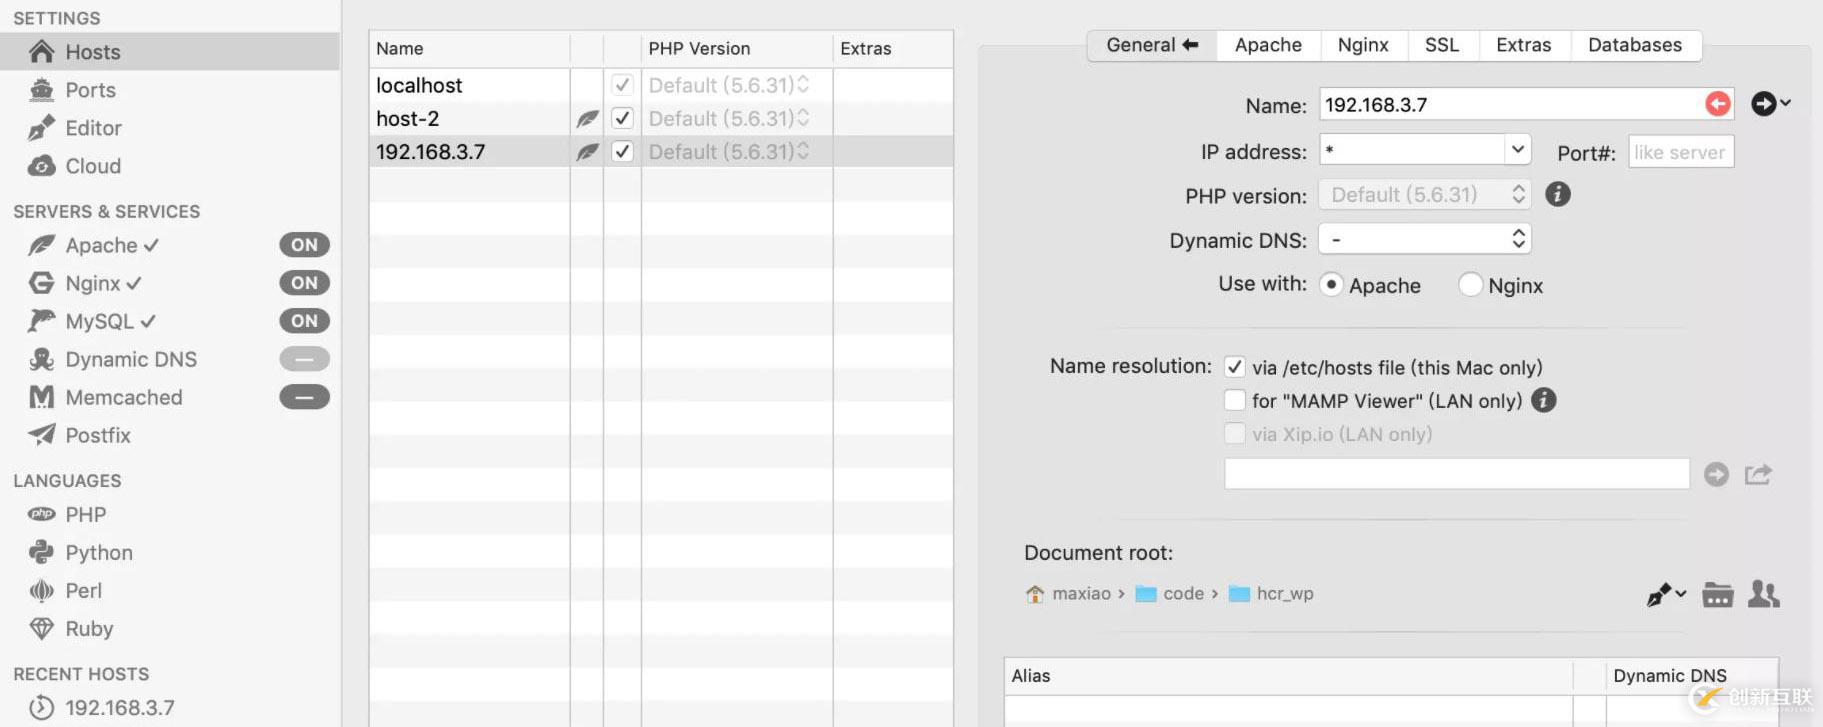
Task: Click the MAMP Viewer info icon
Action: point(1544,400)
